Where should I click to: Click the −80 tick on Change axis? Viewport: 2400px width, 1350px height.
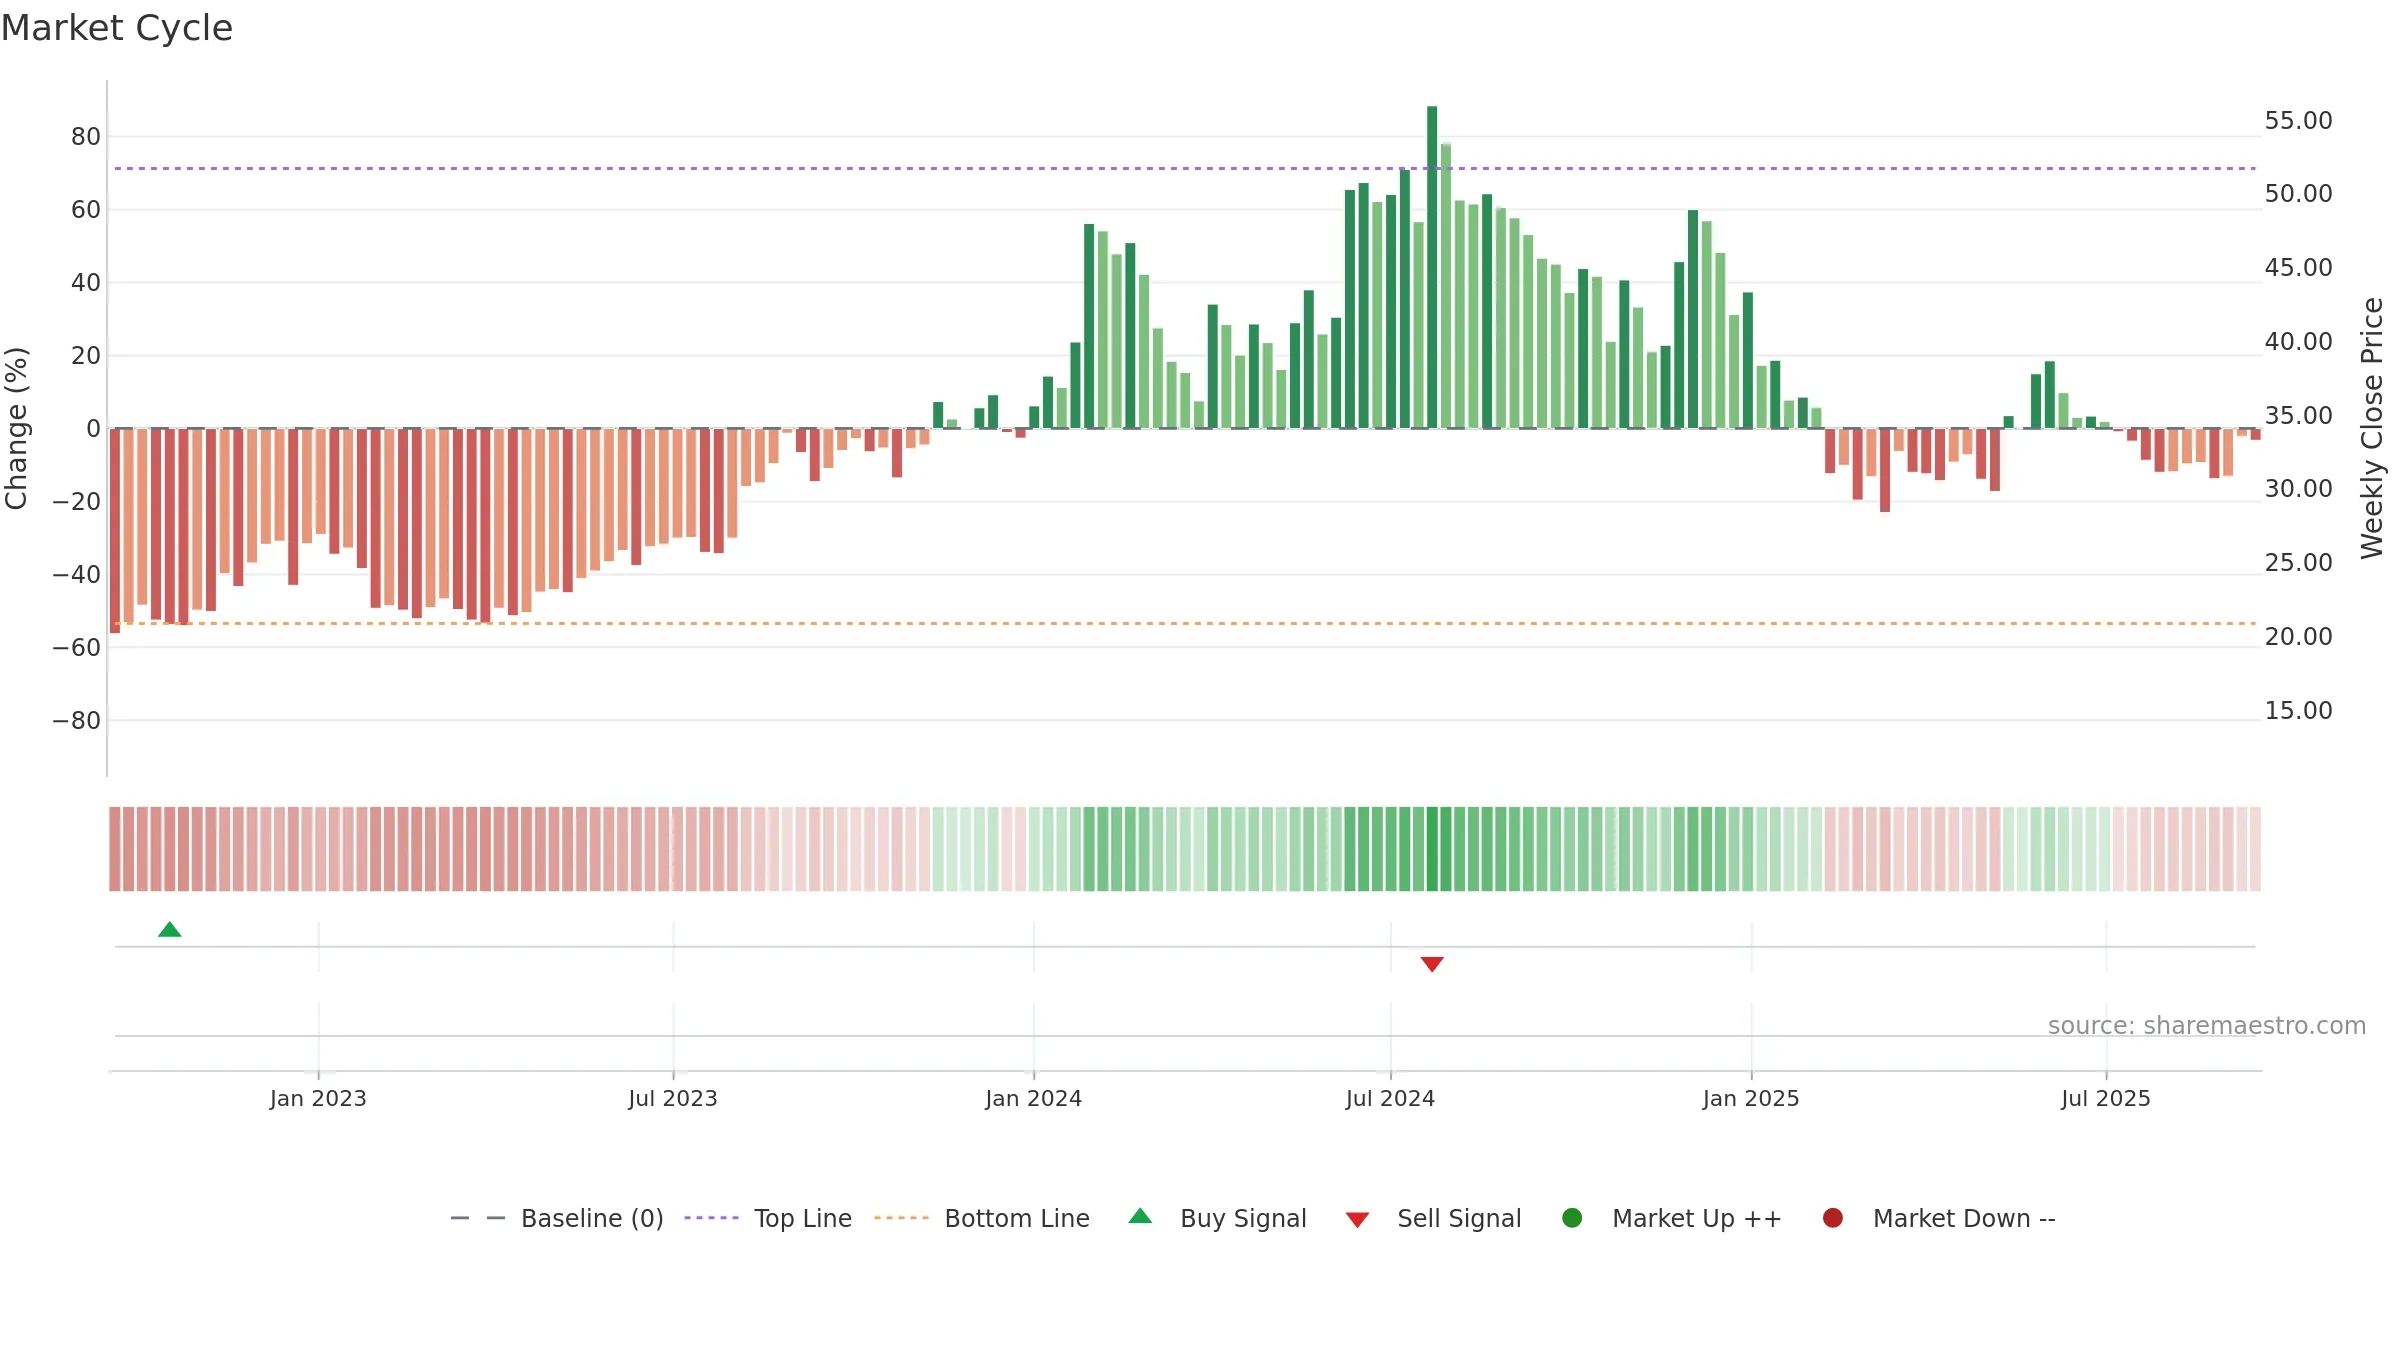pos(76,720)
